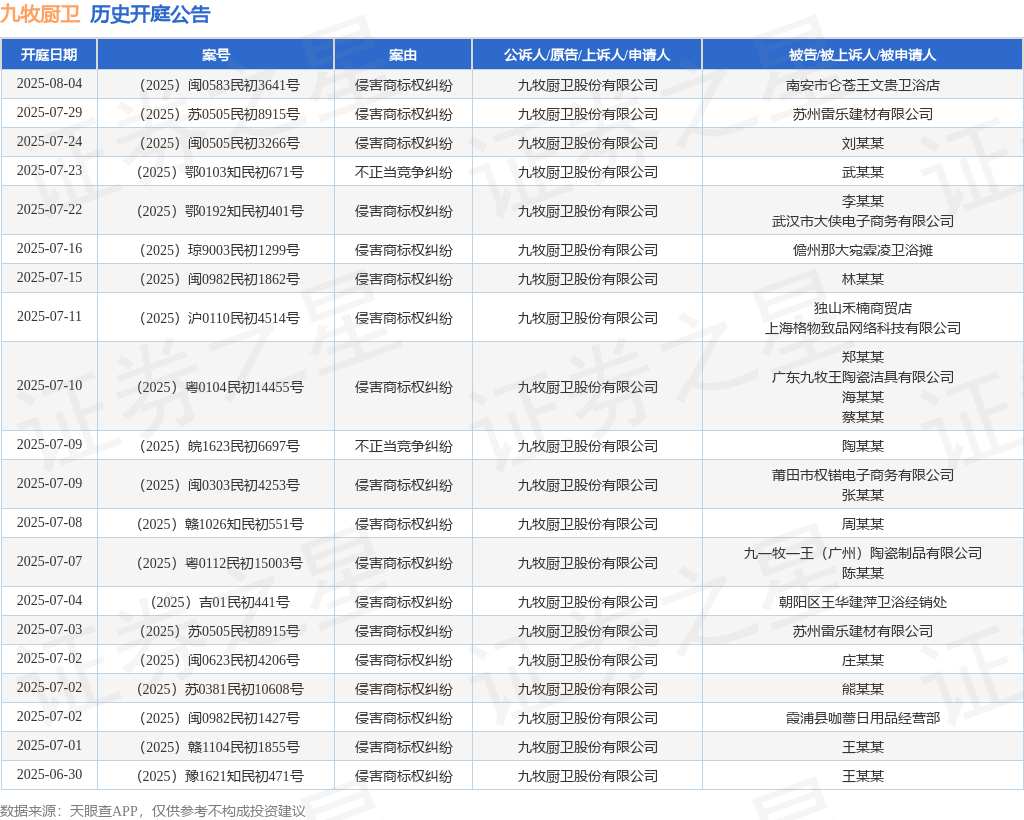Image resolution: width=1024 pixels, height=820 pixels.
Task: Select the 被告/被上诉人/被申请人 column header
Action: [863, 55]
